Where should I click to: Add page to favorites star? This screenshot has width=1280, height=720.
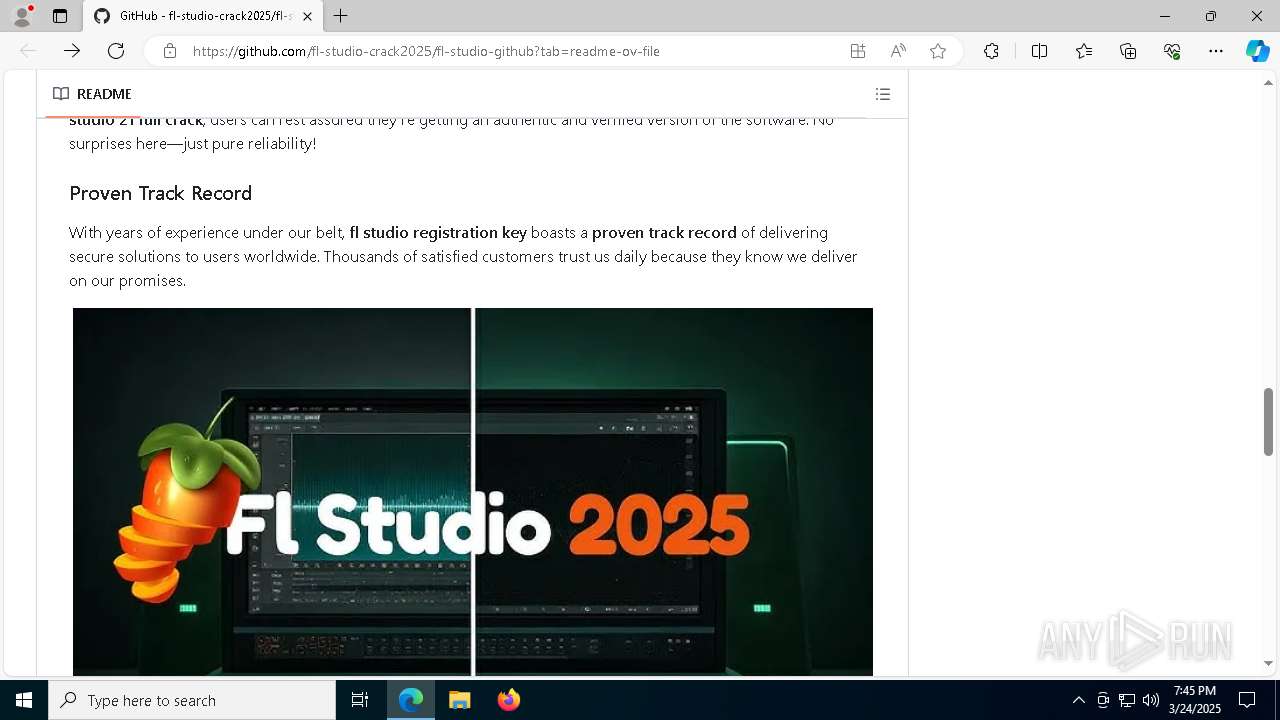[x=938, y=51]
